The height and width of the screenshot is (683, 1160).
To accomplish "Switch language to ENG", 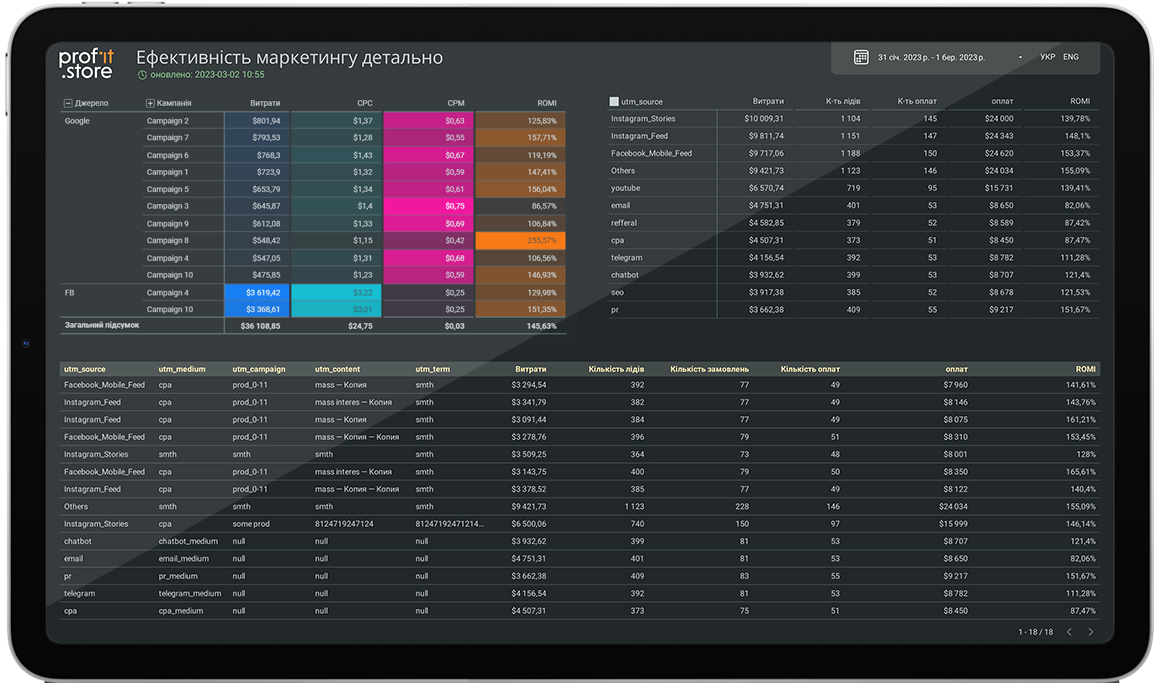I will tap(1071, 57).
